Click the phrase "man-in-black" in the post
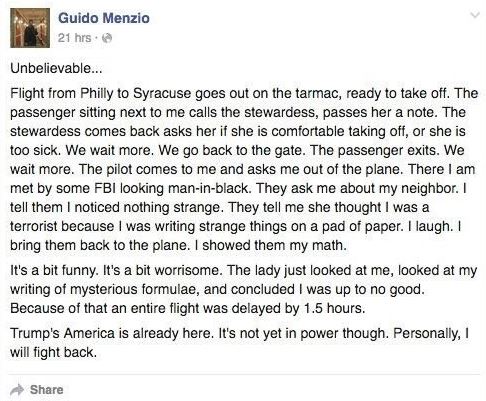The image size is (486, 401). coord(208,188)
